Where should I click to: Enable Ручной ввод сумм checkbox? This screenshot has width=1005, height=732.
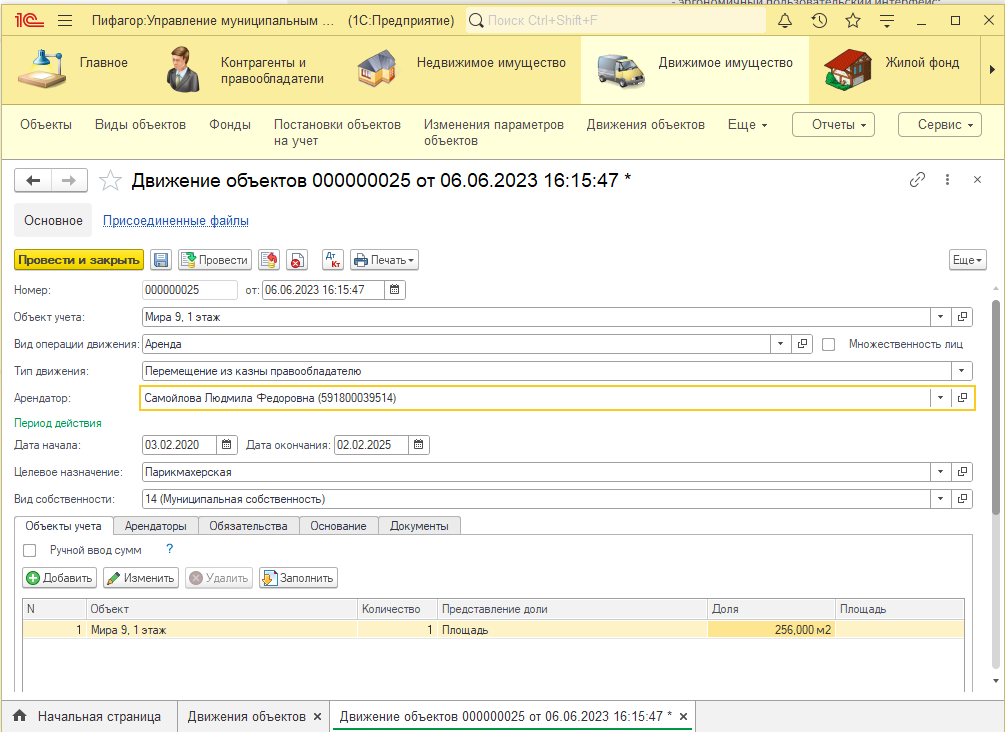tap(29, 550)
